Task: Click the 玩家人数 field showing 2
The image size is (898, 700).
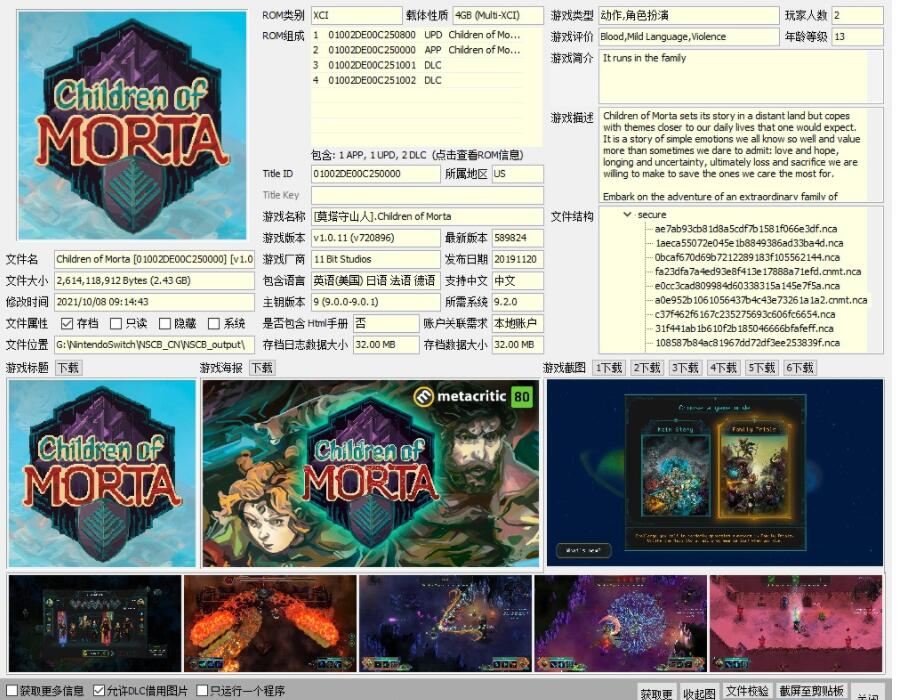Action: coord(857,15)
